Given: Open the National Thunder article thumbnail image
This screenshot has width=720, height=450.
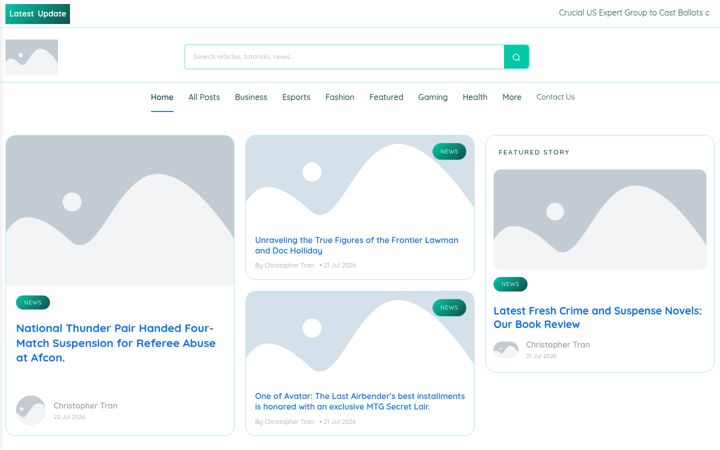Looking at the screenshot, I should 120,210.
